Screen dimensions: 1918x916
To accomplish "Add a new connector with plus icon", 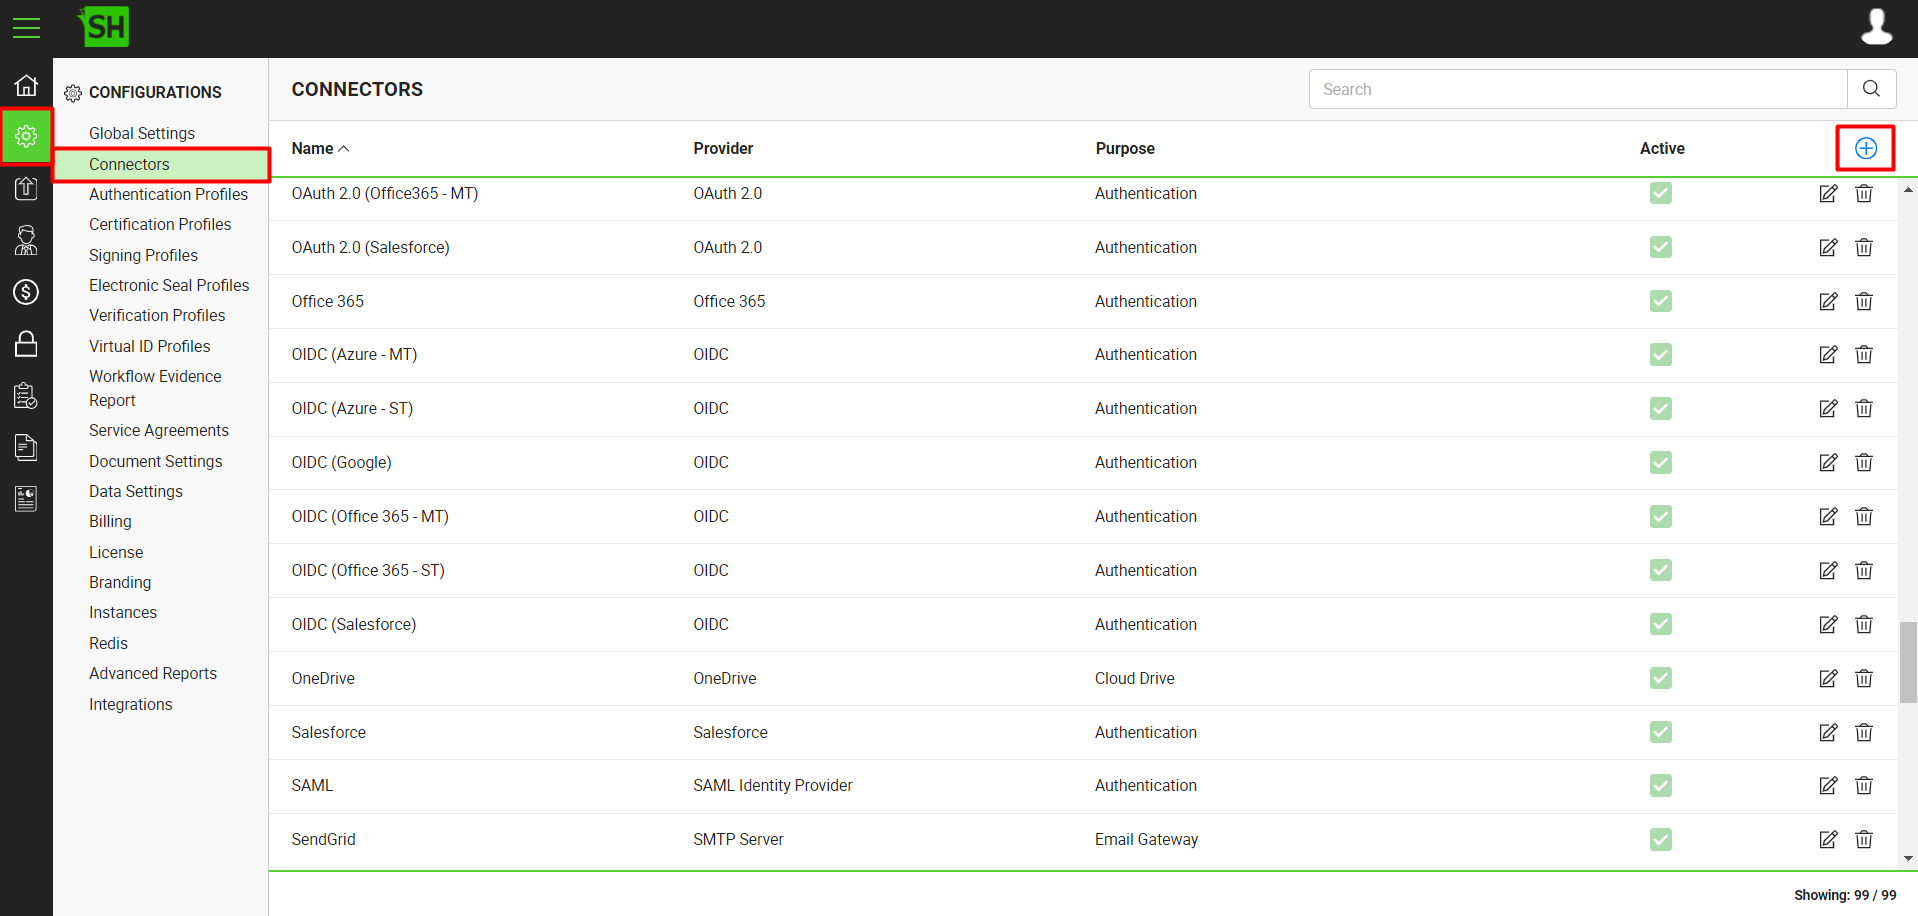I will (1866, 148).
